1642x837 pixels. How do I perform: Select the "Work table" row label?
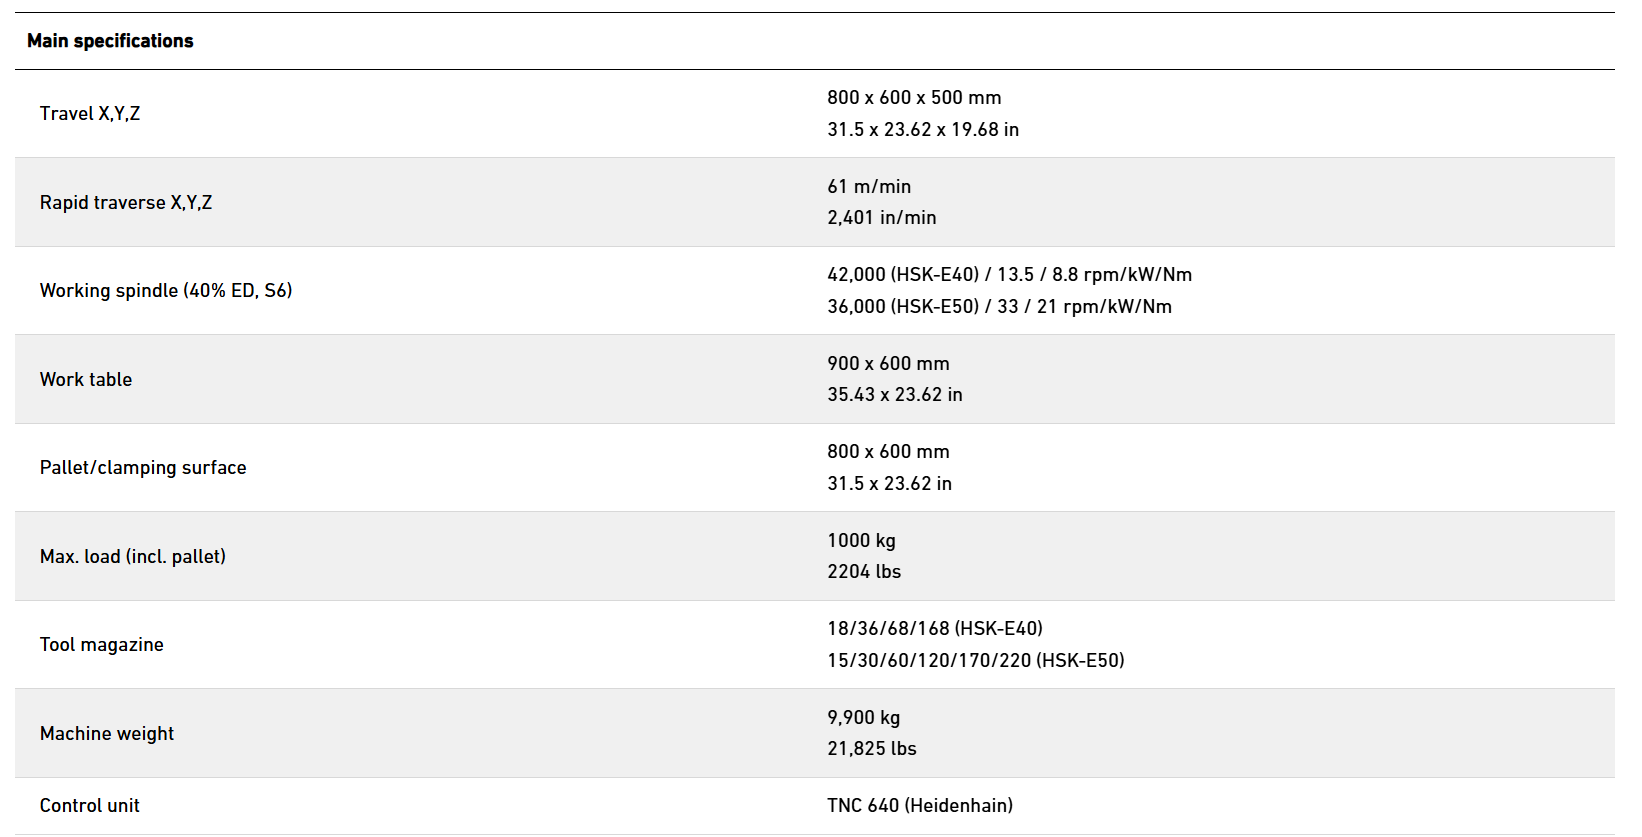(86, 380)
